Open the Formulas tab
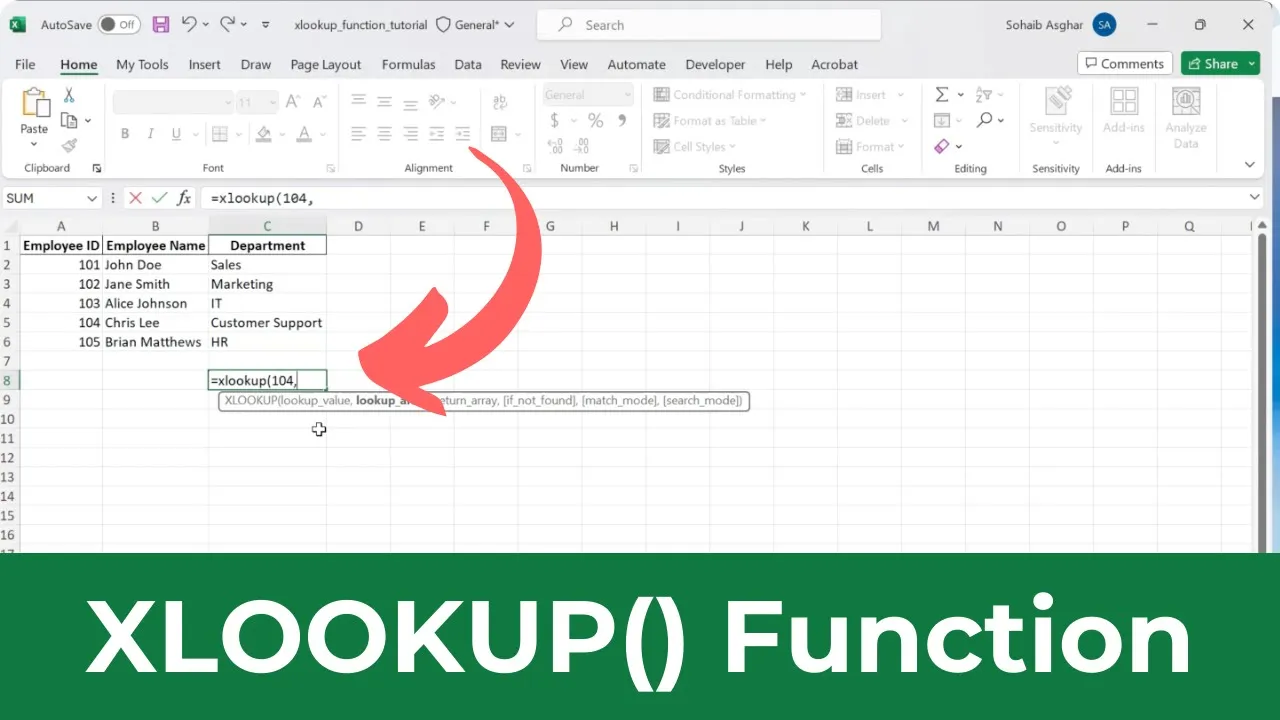Viewport: 1280px width, 720px height. (409, 64)
